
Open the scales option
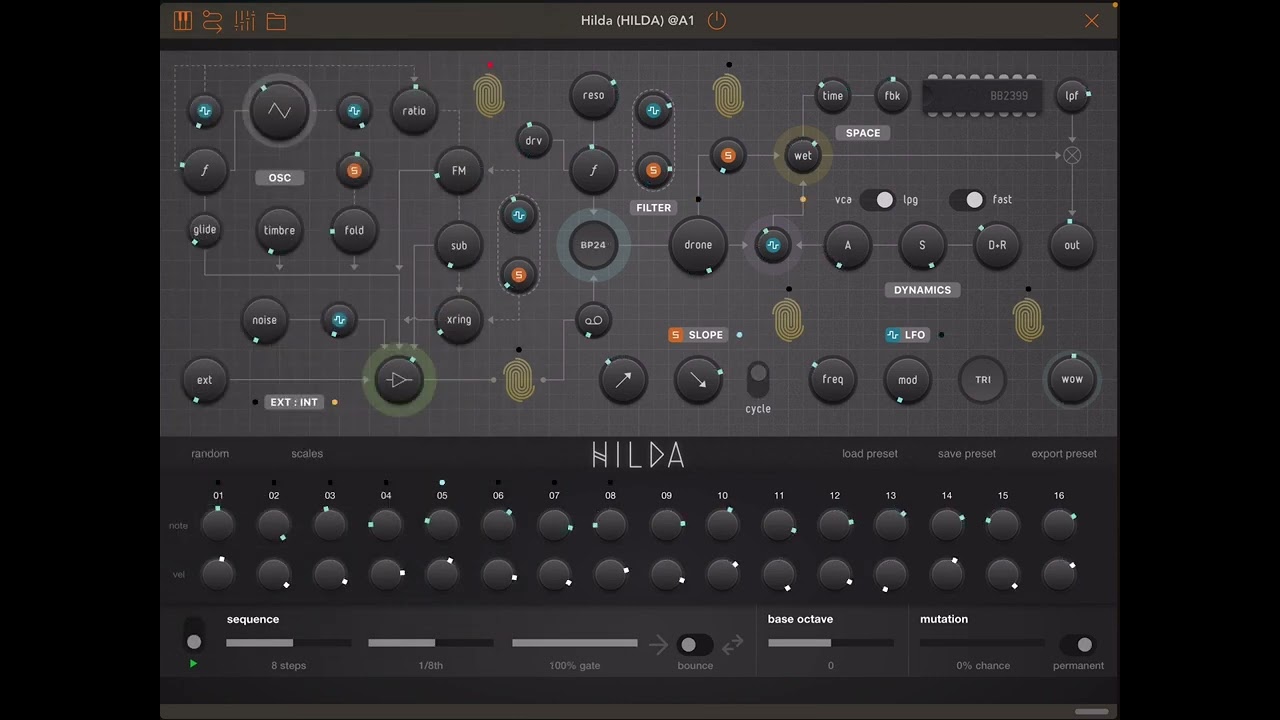click(307, 454)
